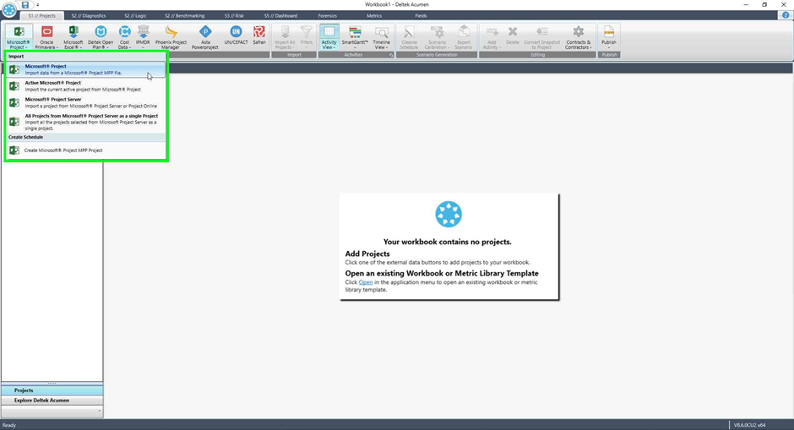The width and height of the screenshot is (794, 430).
Task: Select Microsoft Project MPP file import option
Action: pyautogui.click(x=86, y=69)
